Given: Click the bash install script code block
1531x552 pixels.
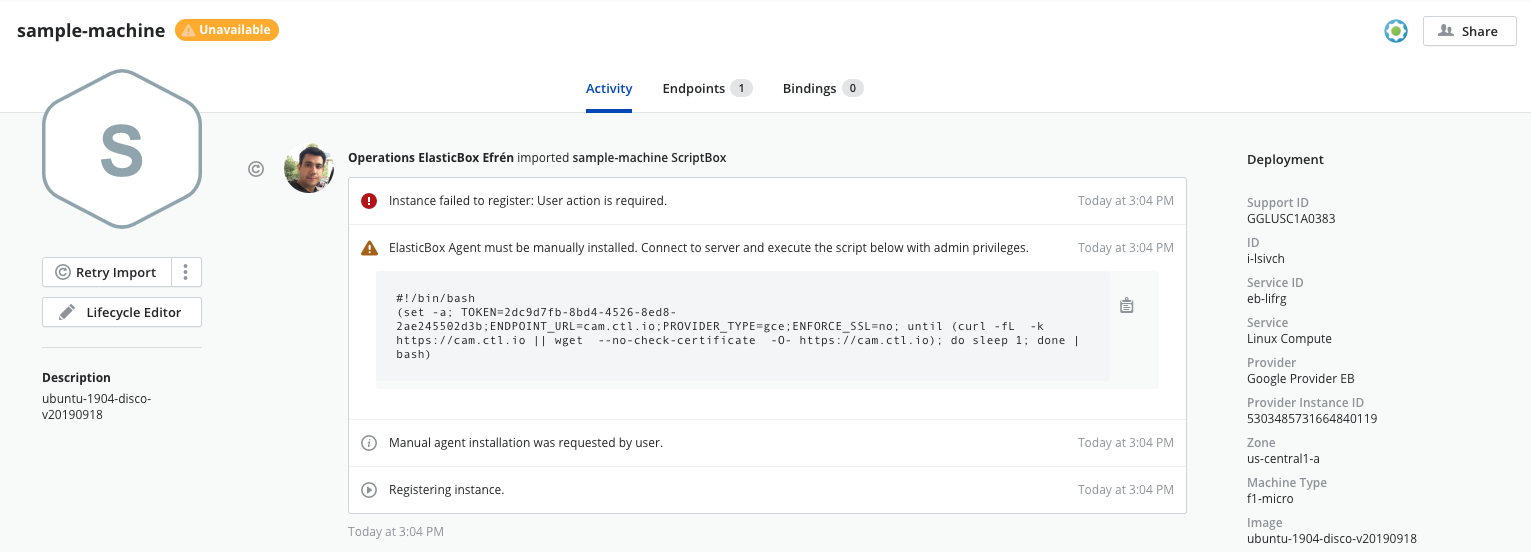Looking at the screenshot, I should pos(742,326).
